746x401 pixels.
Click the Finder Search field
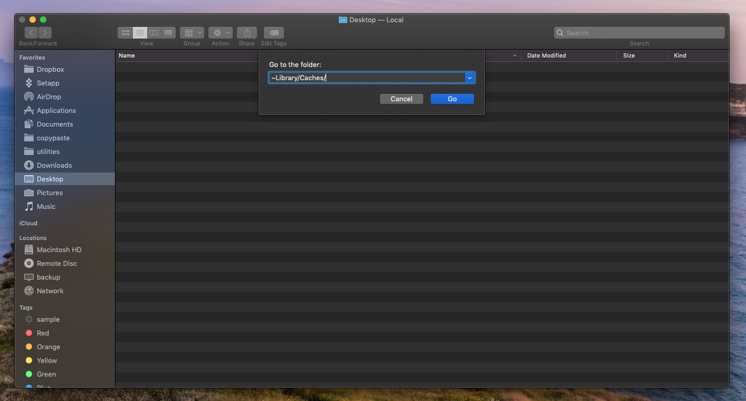(x=639, y=33)
